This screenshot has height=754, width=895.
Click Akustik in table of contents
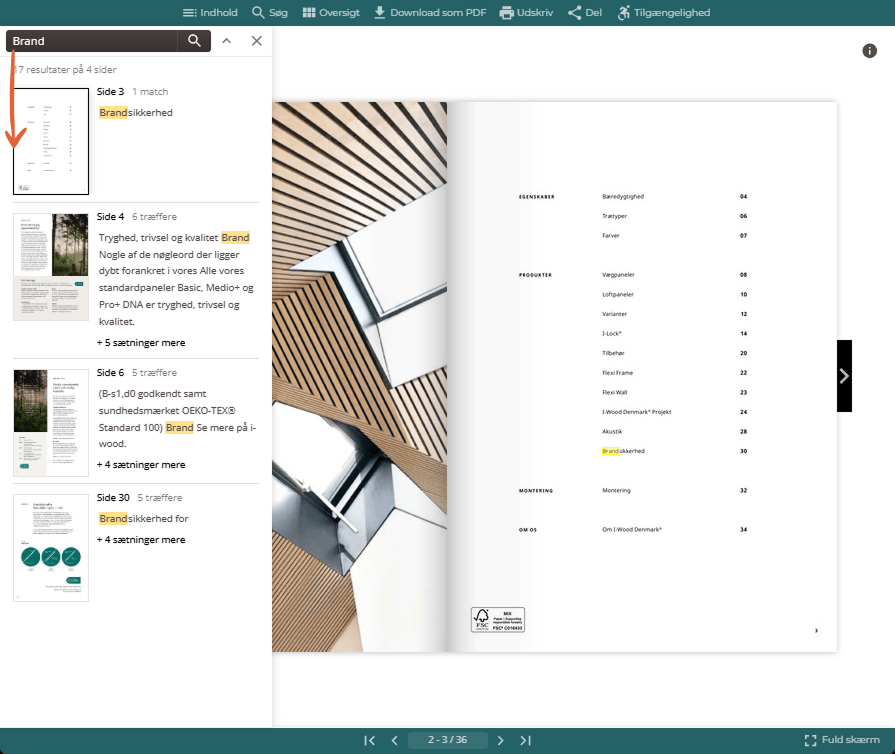(x=612, y=432)
